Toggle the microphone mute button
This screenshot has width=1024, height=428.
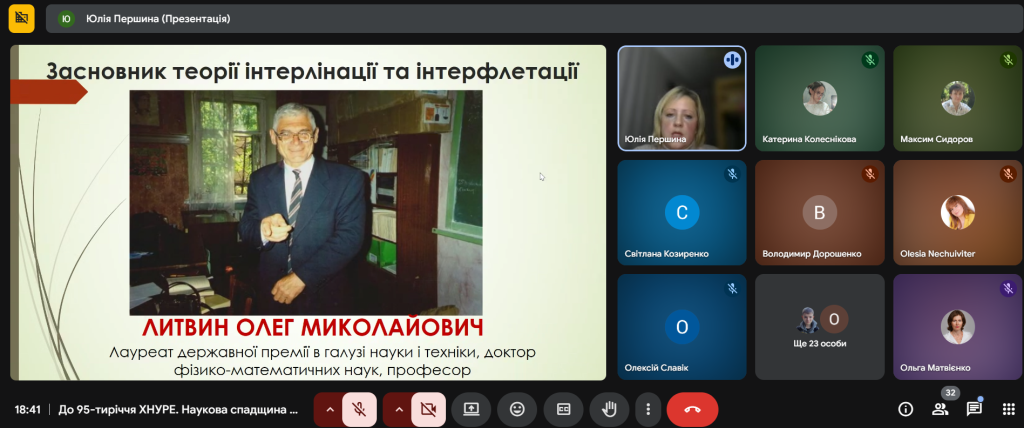point(359,410)
